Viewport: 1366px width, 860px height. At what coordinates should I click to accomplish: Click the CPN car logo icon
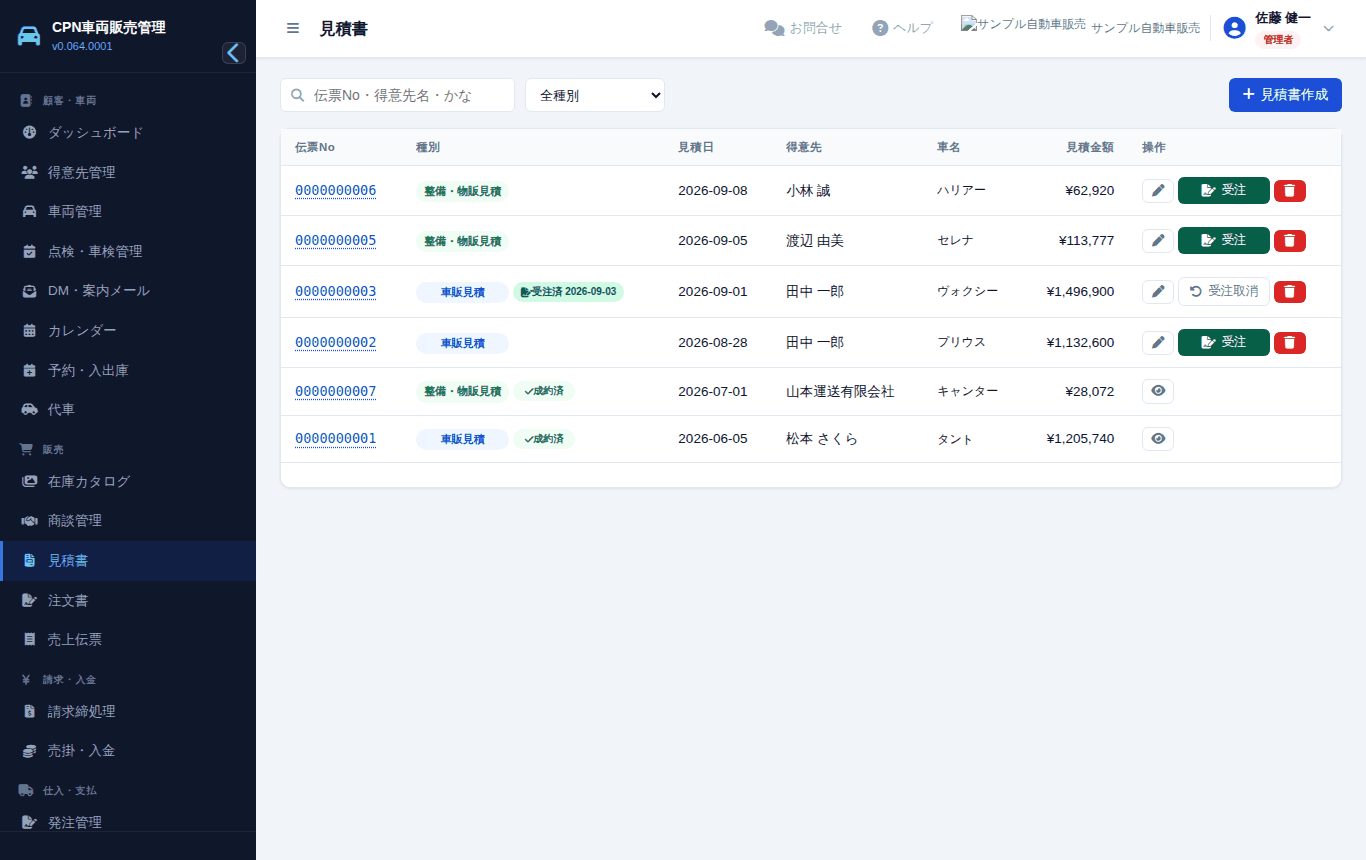tap(29, 36)
